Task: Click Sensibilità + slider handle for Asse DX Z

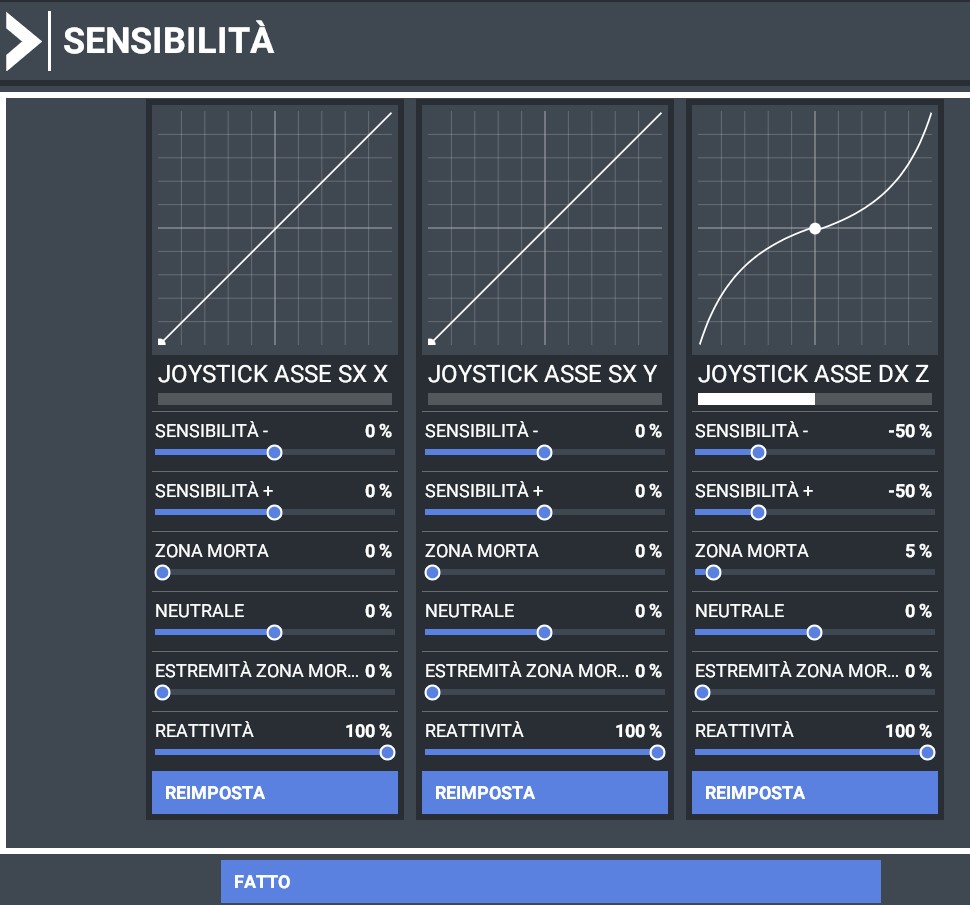Action: point(758,513)
